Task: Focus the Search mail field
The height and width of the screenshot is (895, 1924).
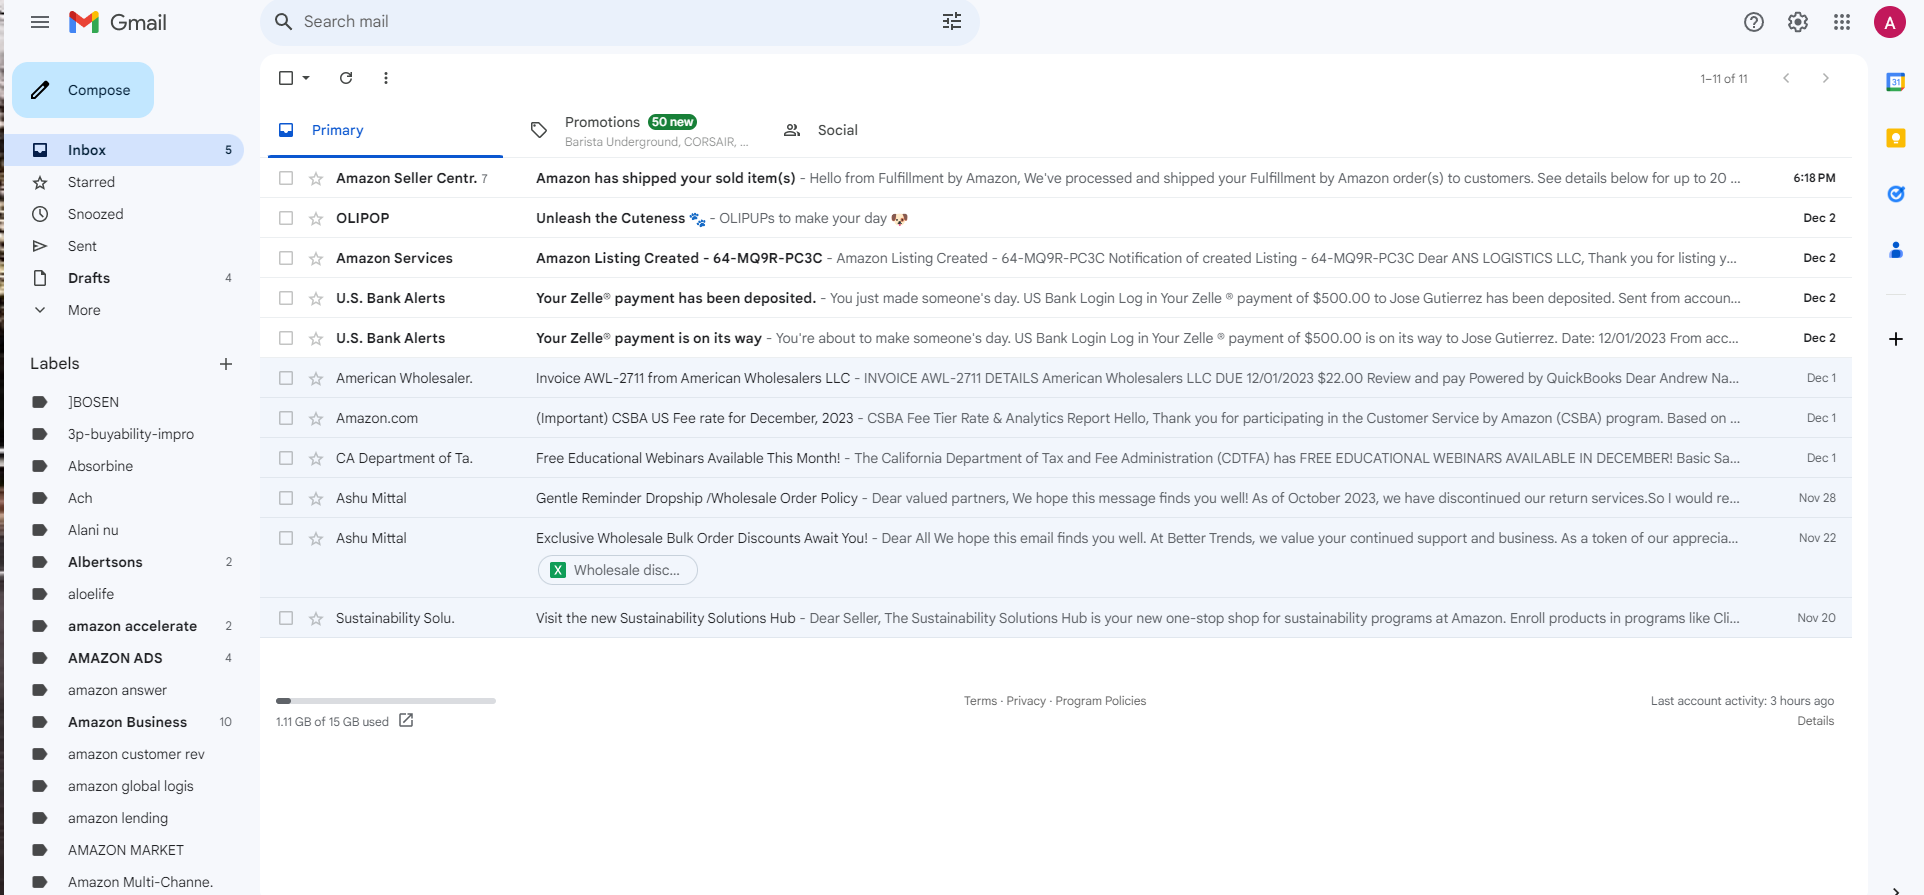Action: click(x=620, y=22)
